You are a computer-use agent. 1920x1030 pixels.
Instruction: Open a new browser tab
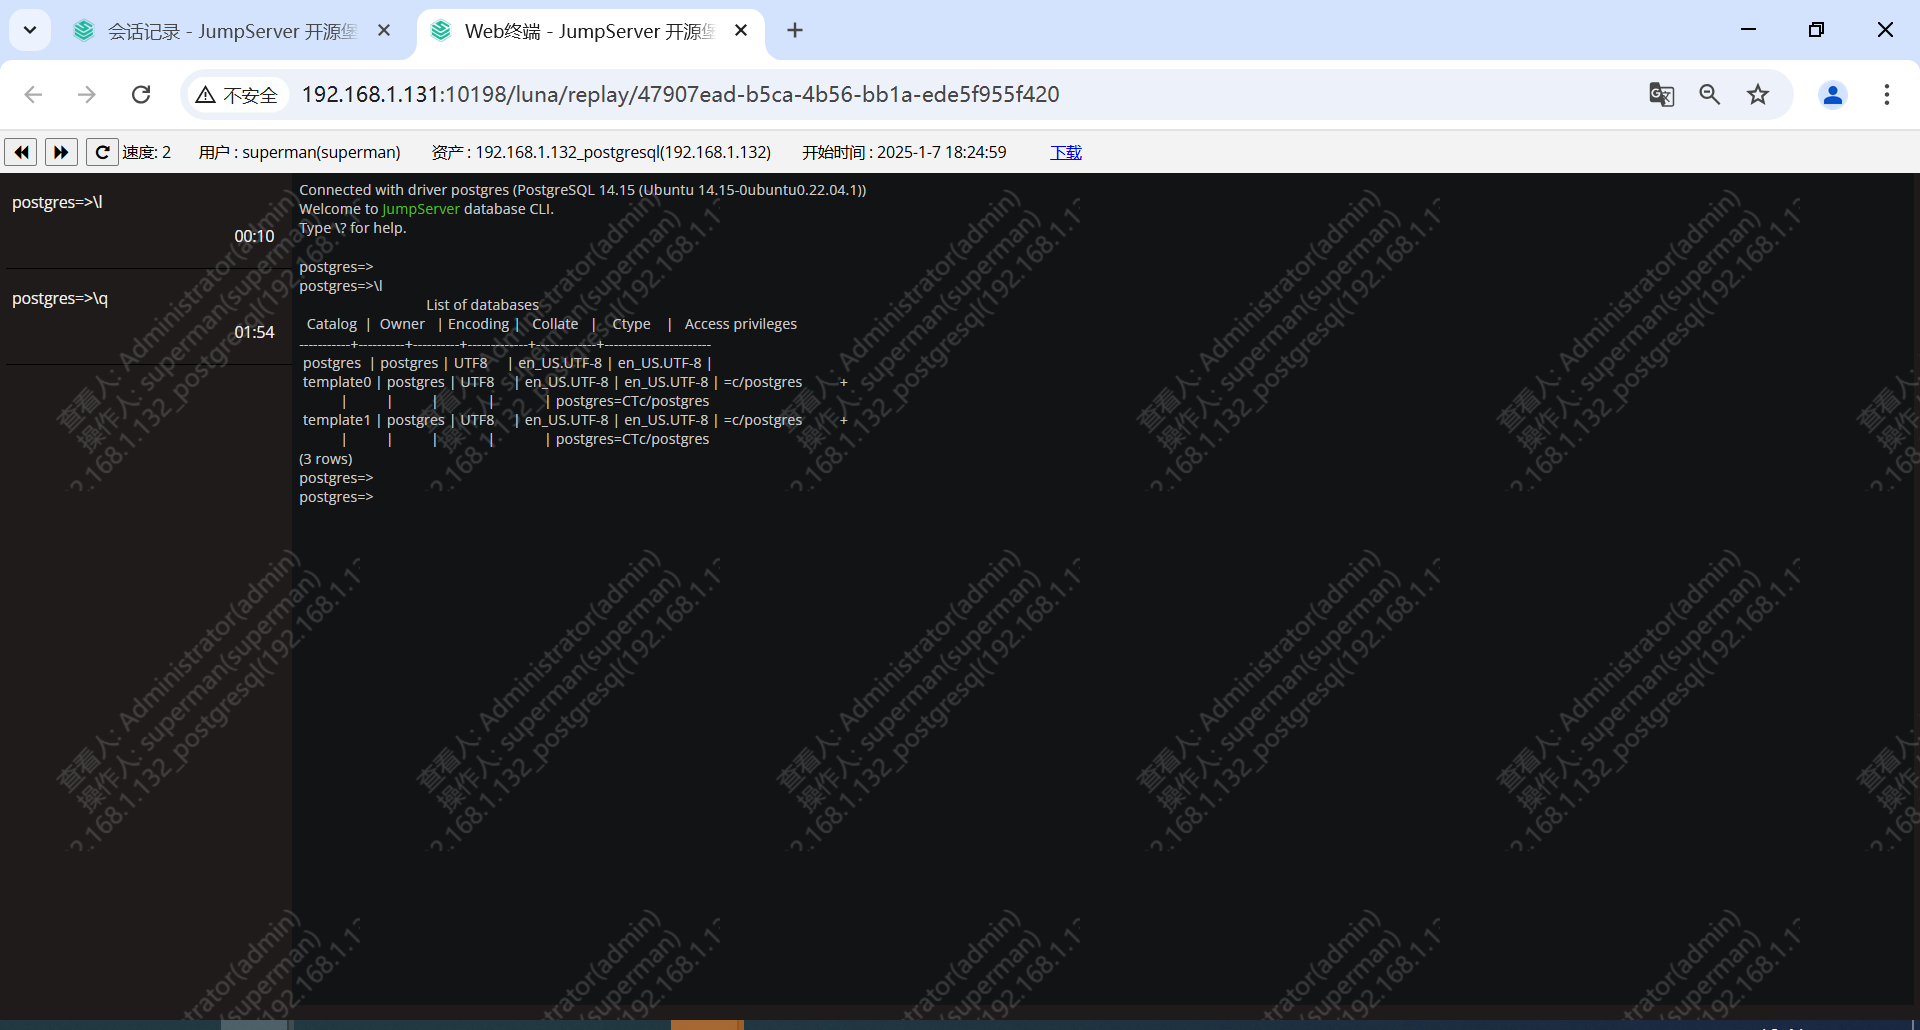coord(795,31)
